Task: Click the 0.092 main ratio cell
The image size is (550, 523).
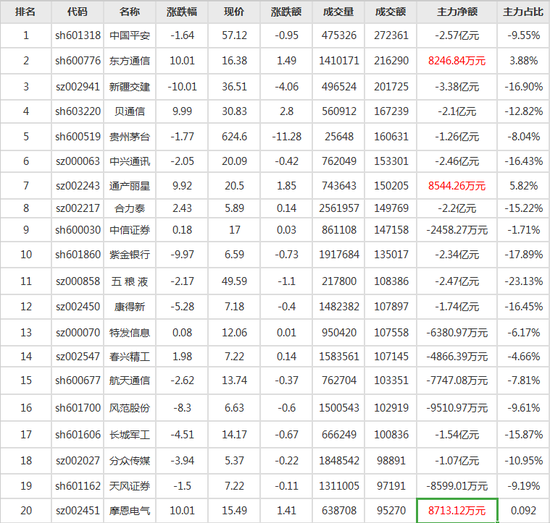Action: (524, 511)
